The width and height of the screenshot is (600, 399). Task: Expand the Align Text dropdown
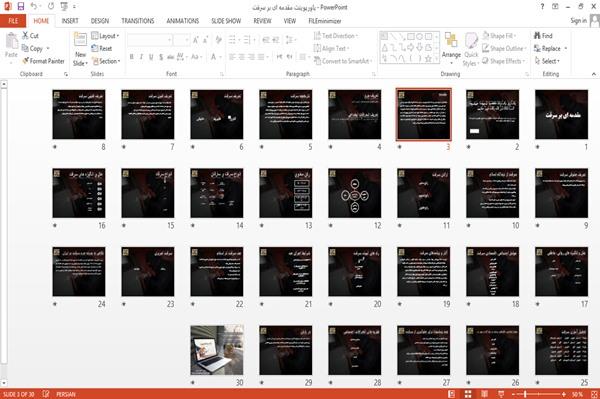pos(331,49)
